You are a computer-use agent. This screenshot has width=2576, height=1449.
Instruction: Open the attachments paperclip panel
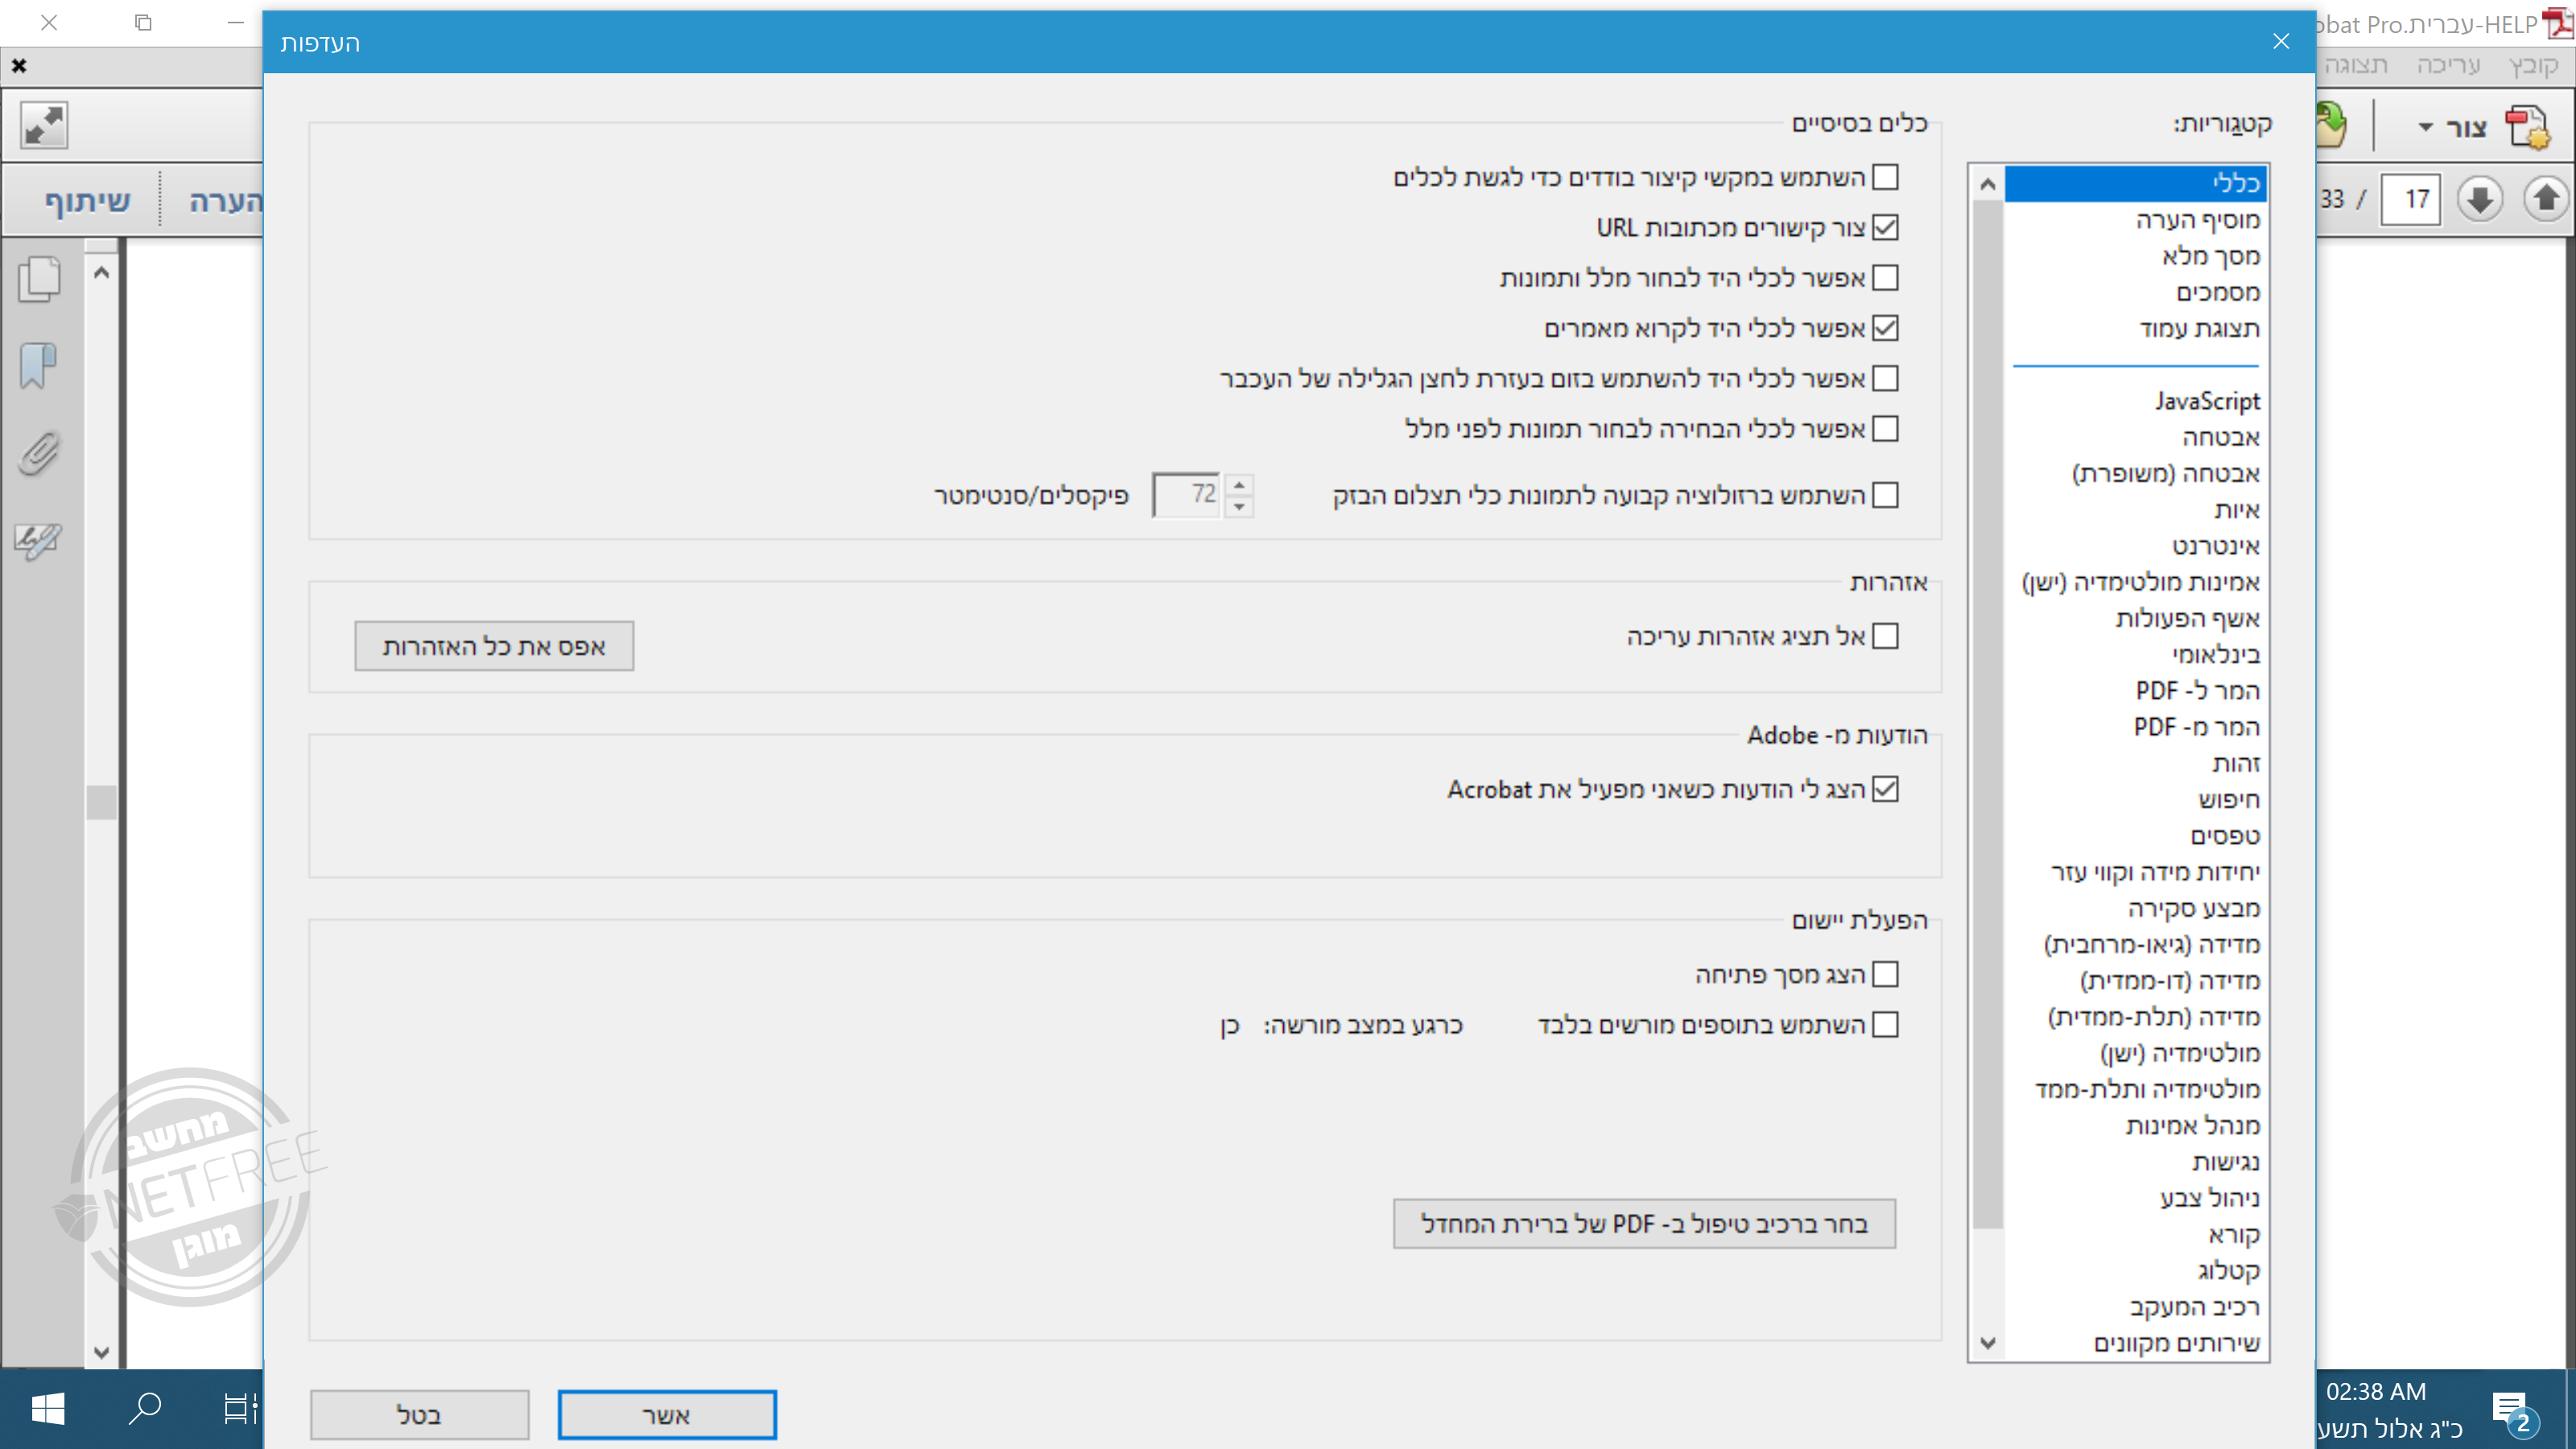[x=38, y=454]
